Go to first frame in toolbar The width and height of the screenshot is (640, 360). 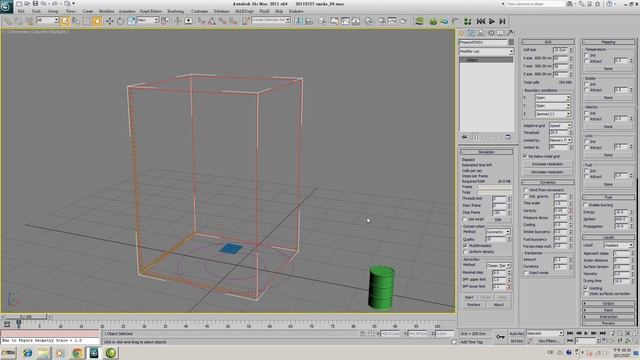[x=481, y=21]
